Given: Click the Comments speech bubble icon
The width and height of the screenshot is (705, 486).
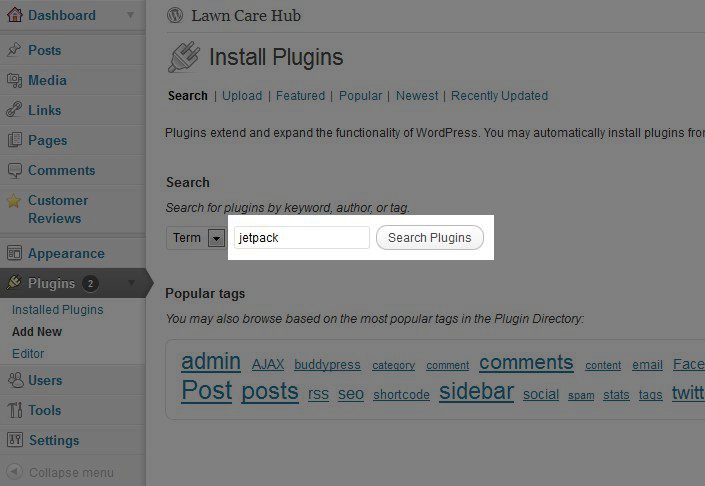Looking at the screenshot, I should (14, 170).
